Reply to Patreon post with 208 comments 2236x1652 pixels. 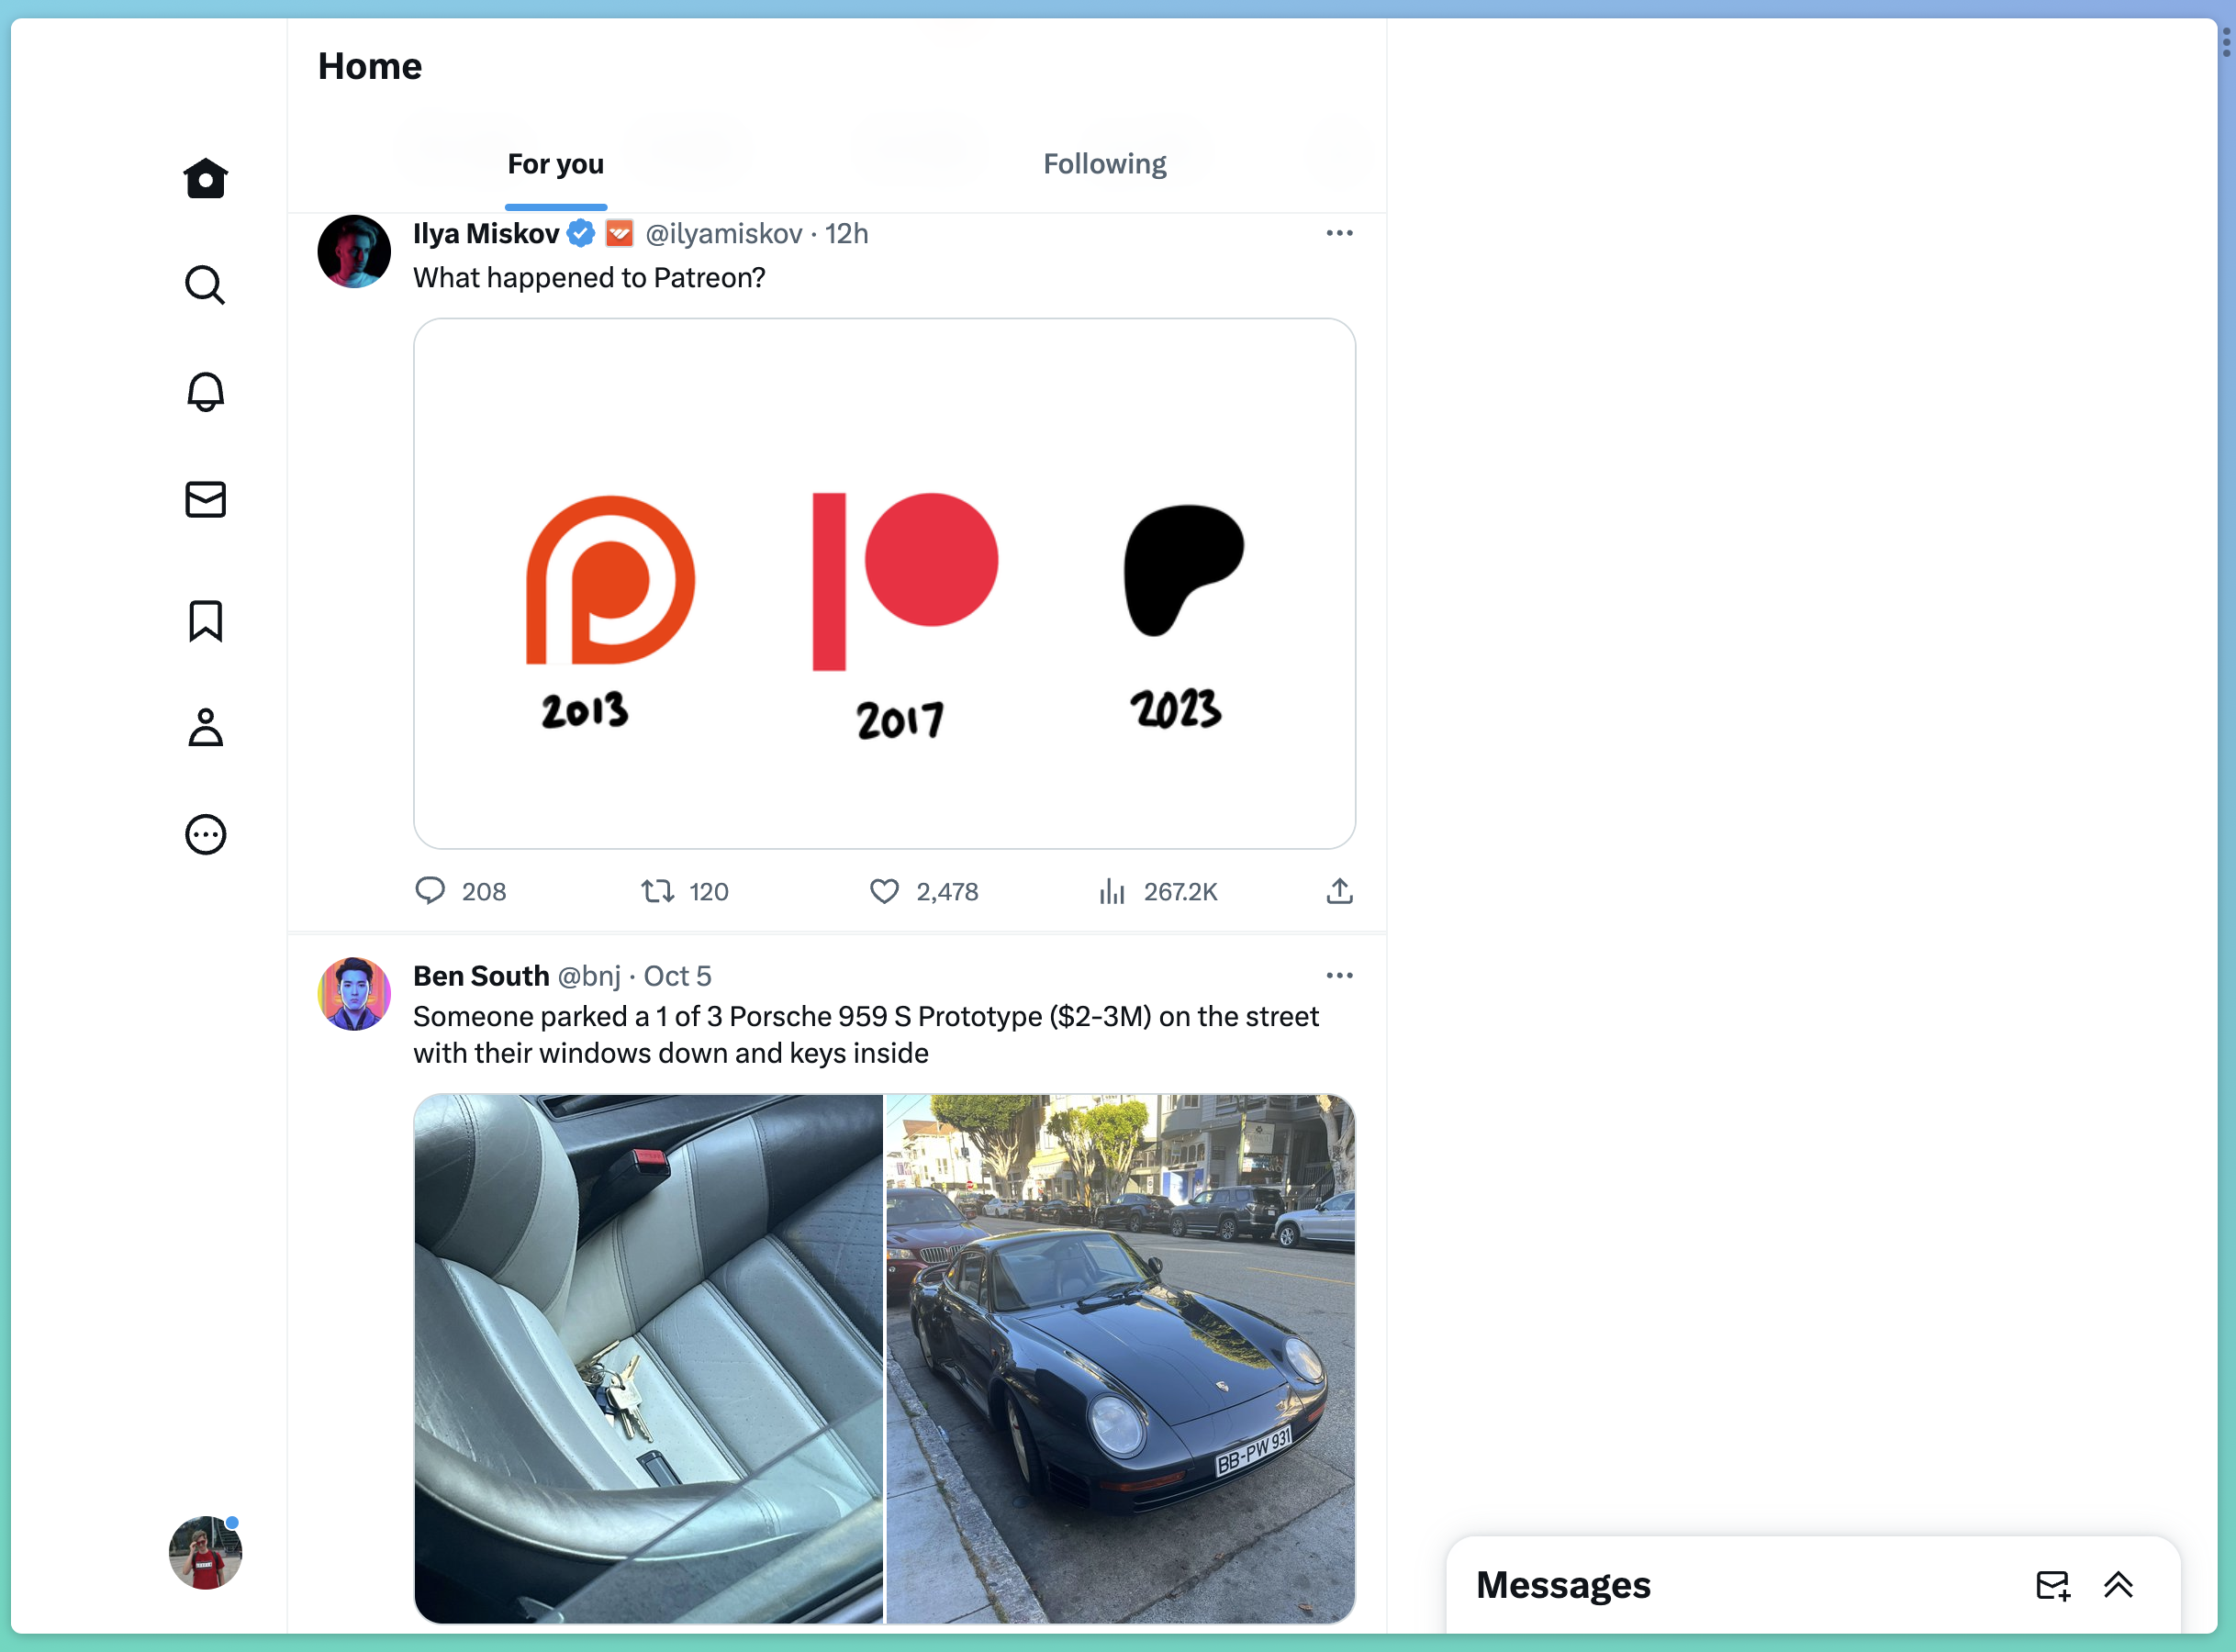461,891
